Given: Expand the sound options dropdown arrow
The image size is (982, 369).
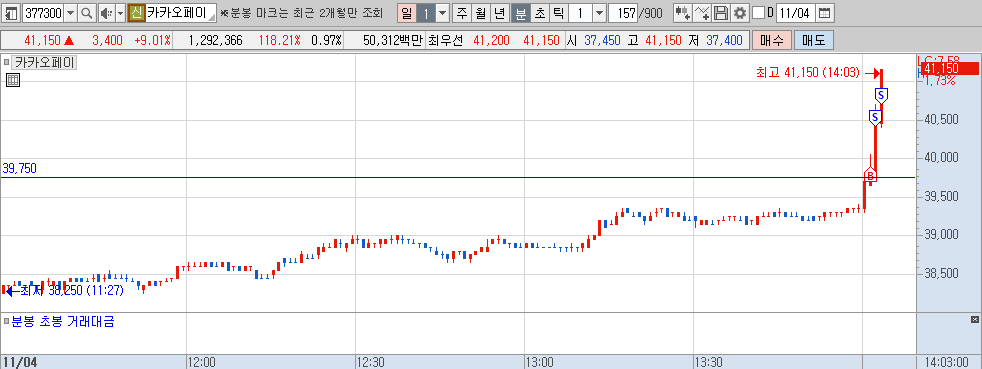Looking at the screenshot, I should [120, 13].
